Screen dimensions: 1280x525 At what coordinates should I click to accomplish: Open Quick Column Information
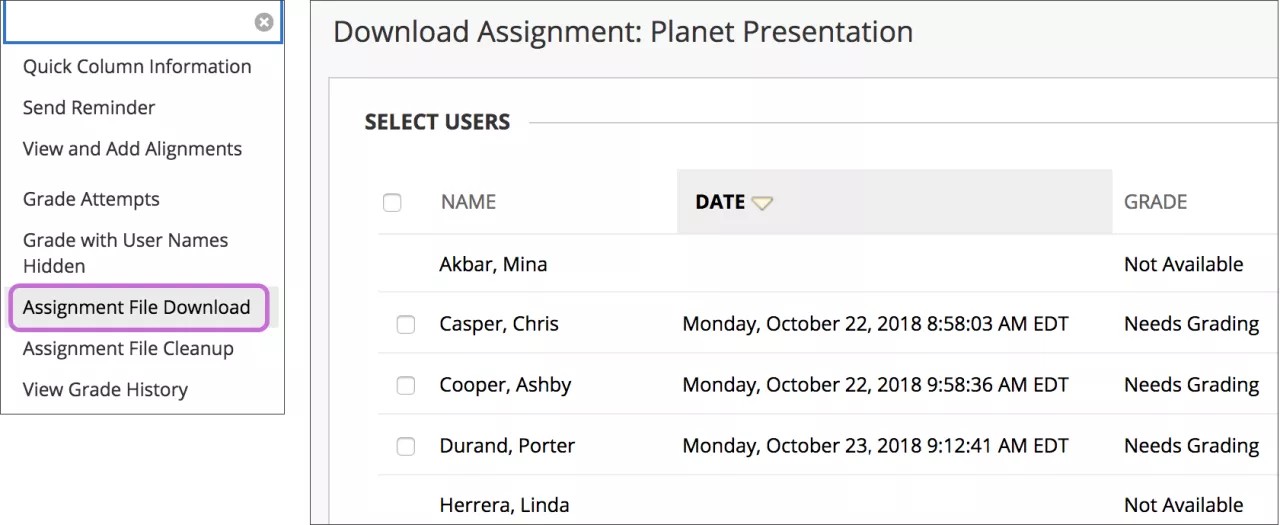coord(137,67)
